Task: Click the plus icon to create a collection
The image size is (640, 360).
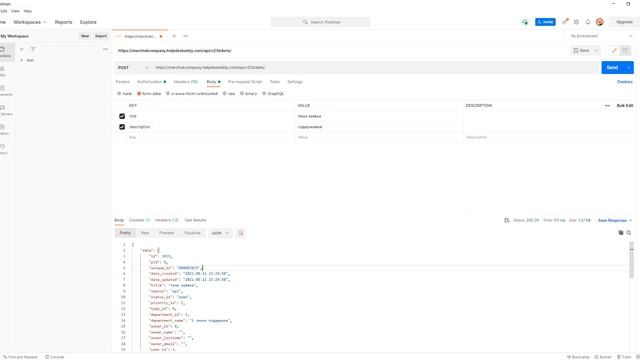Action: tap(22, 49)
